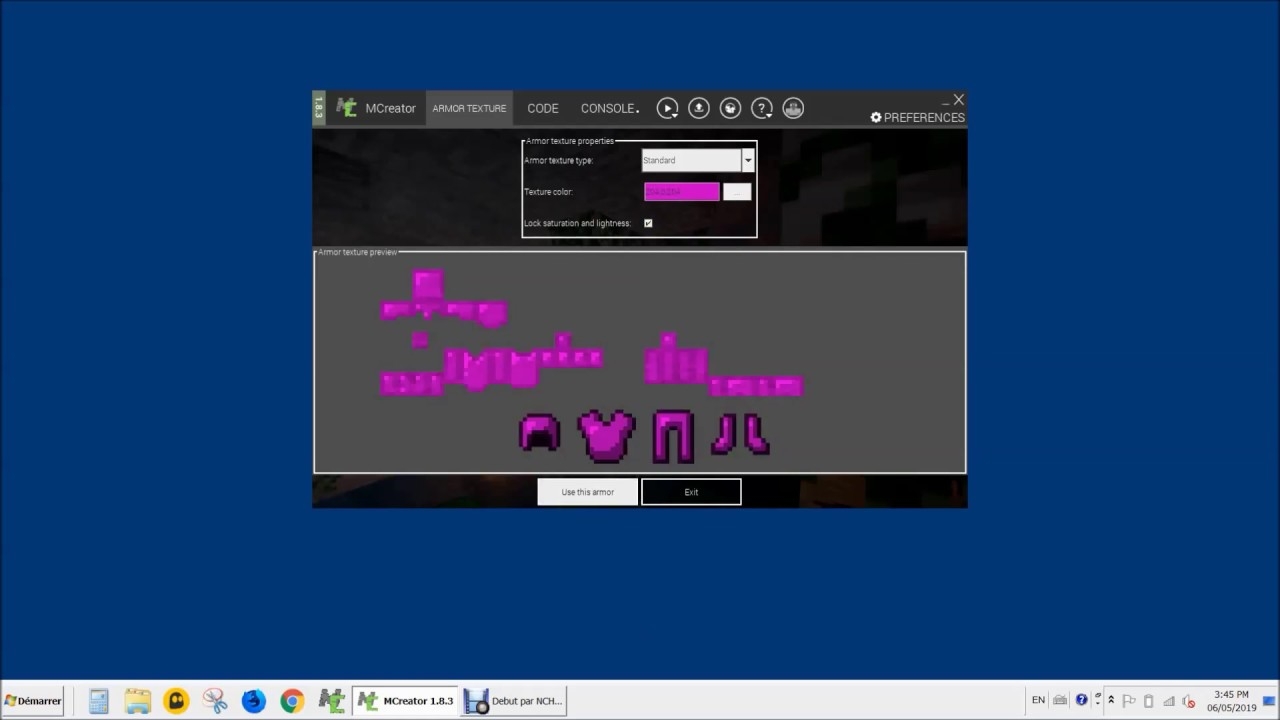
Task: Click the ellipsis color chooser button
Action: pos(737,191)
